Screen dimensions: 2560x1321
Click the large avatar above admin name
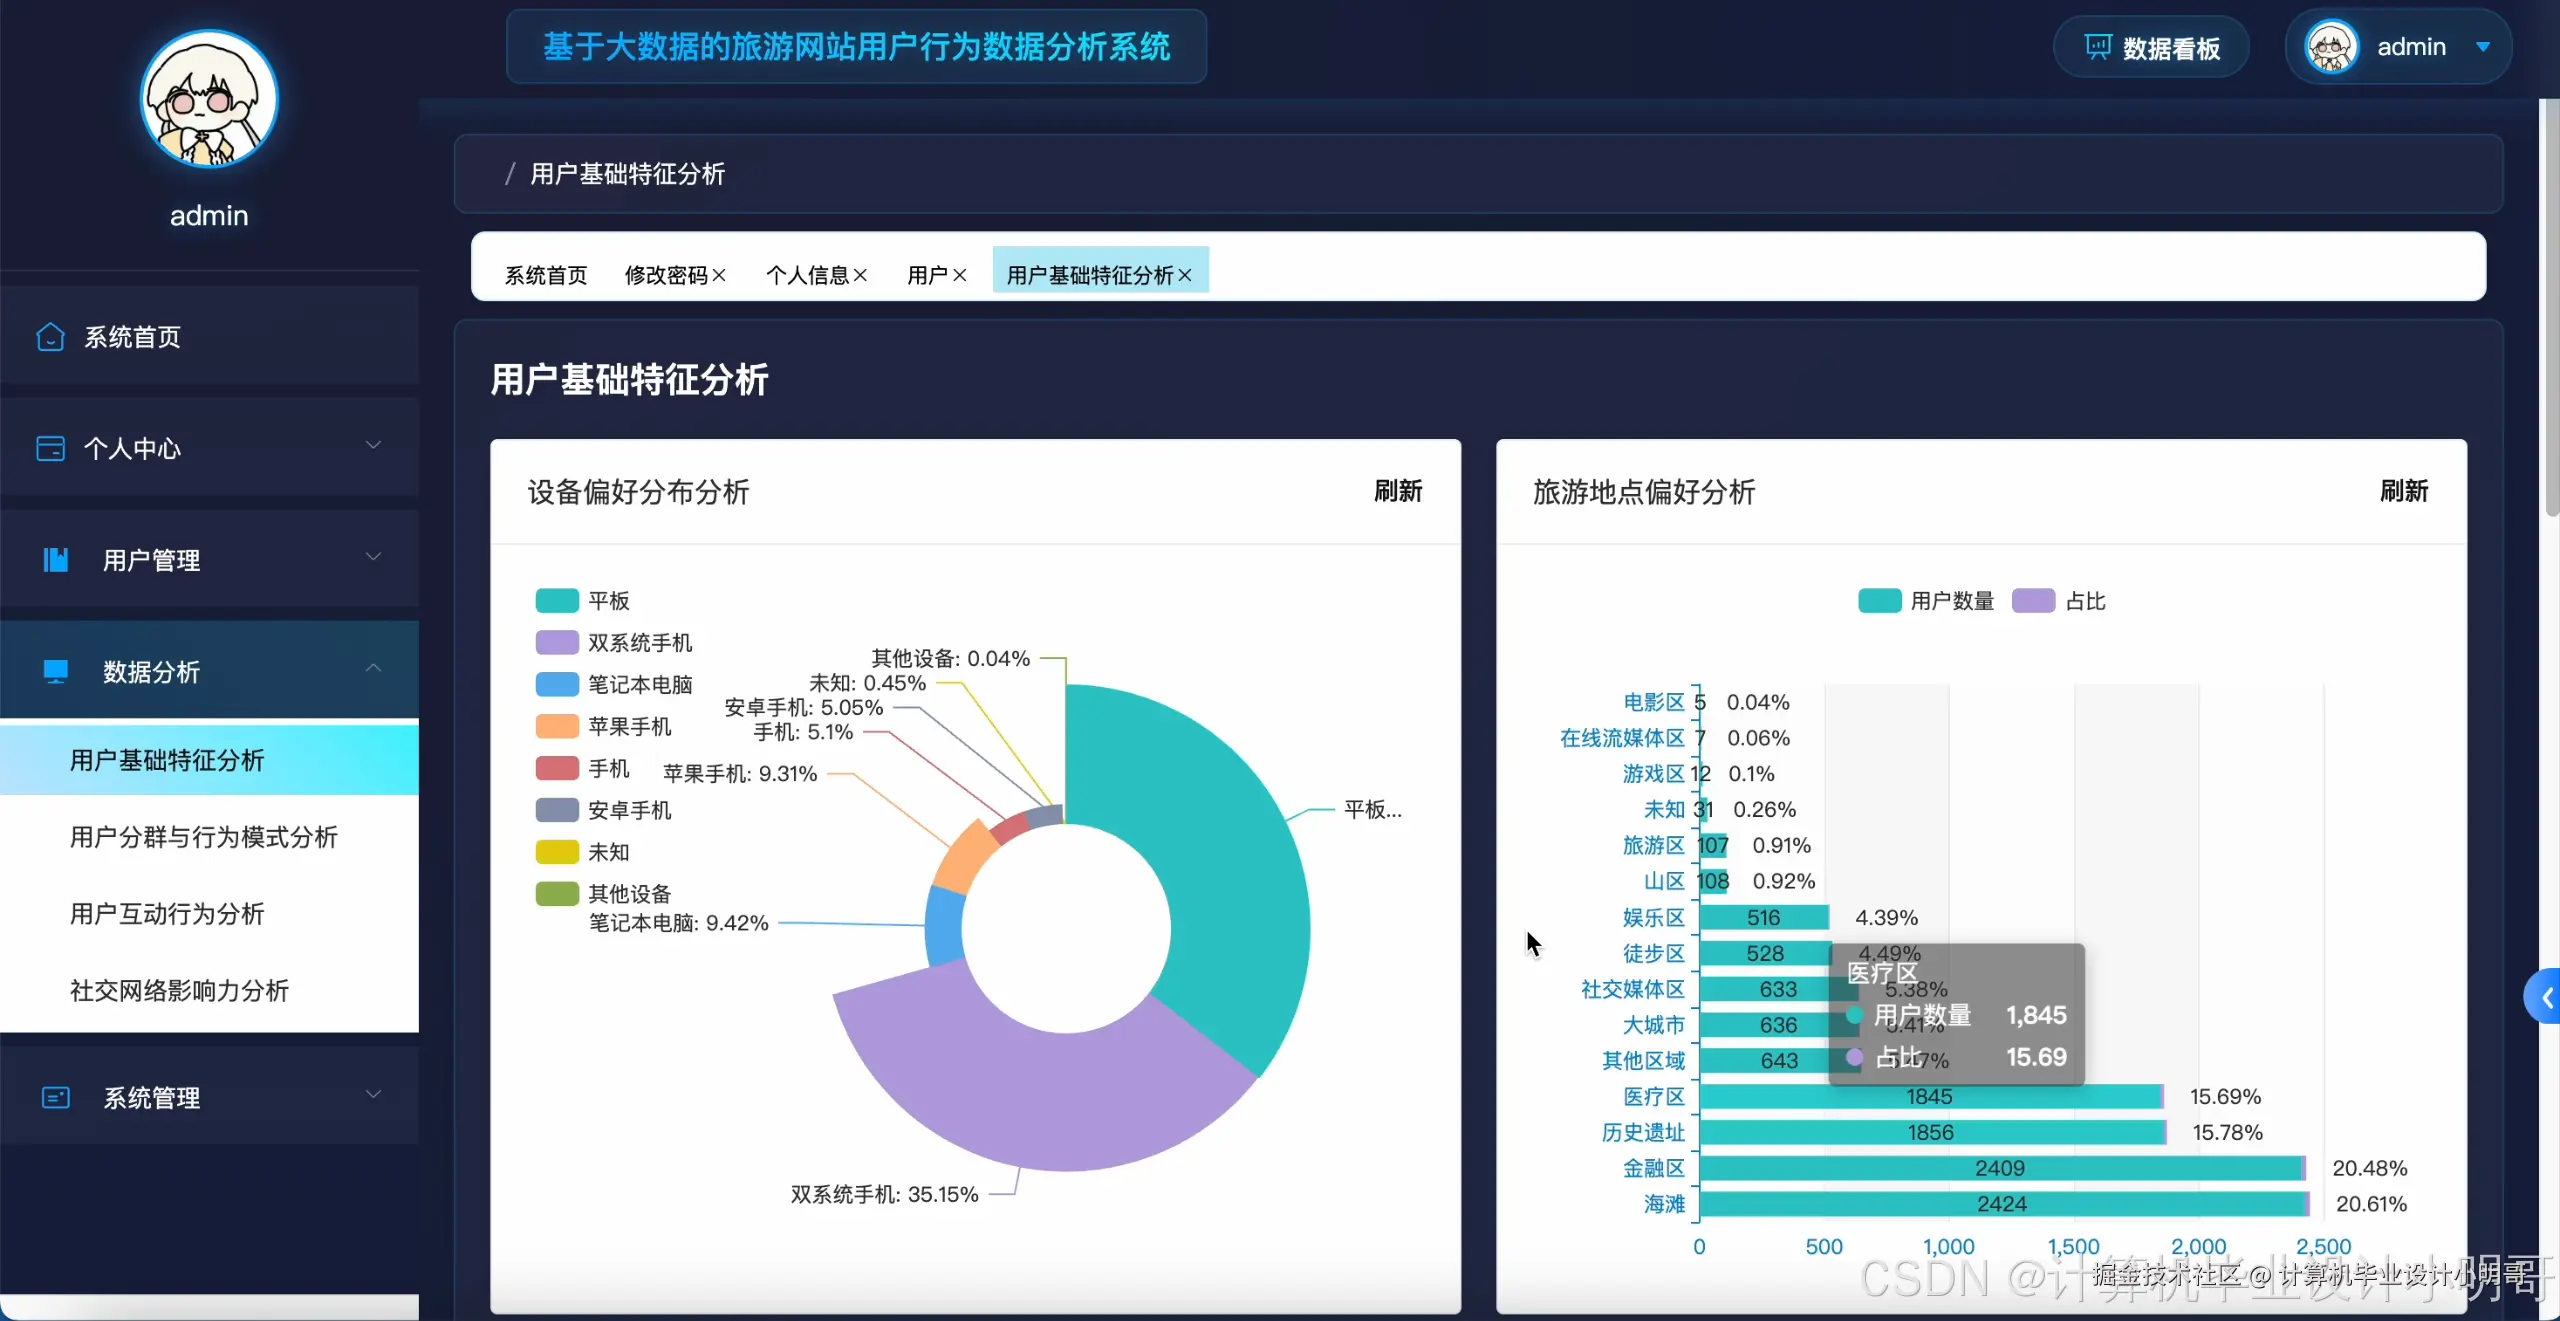click(x=208, y=100)
